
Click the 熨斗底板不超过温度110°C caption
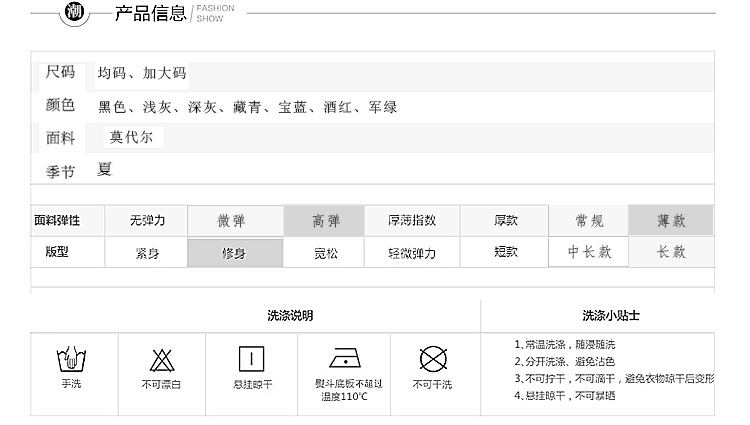[x=348, y=390]
